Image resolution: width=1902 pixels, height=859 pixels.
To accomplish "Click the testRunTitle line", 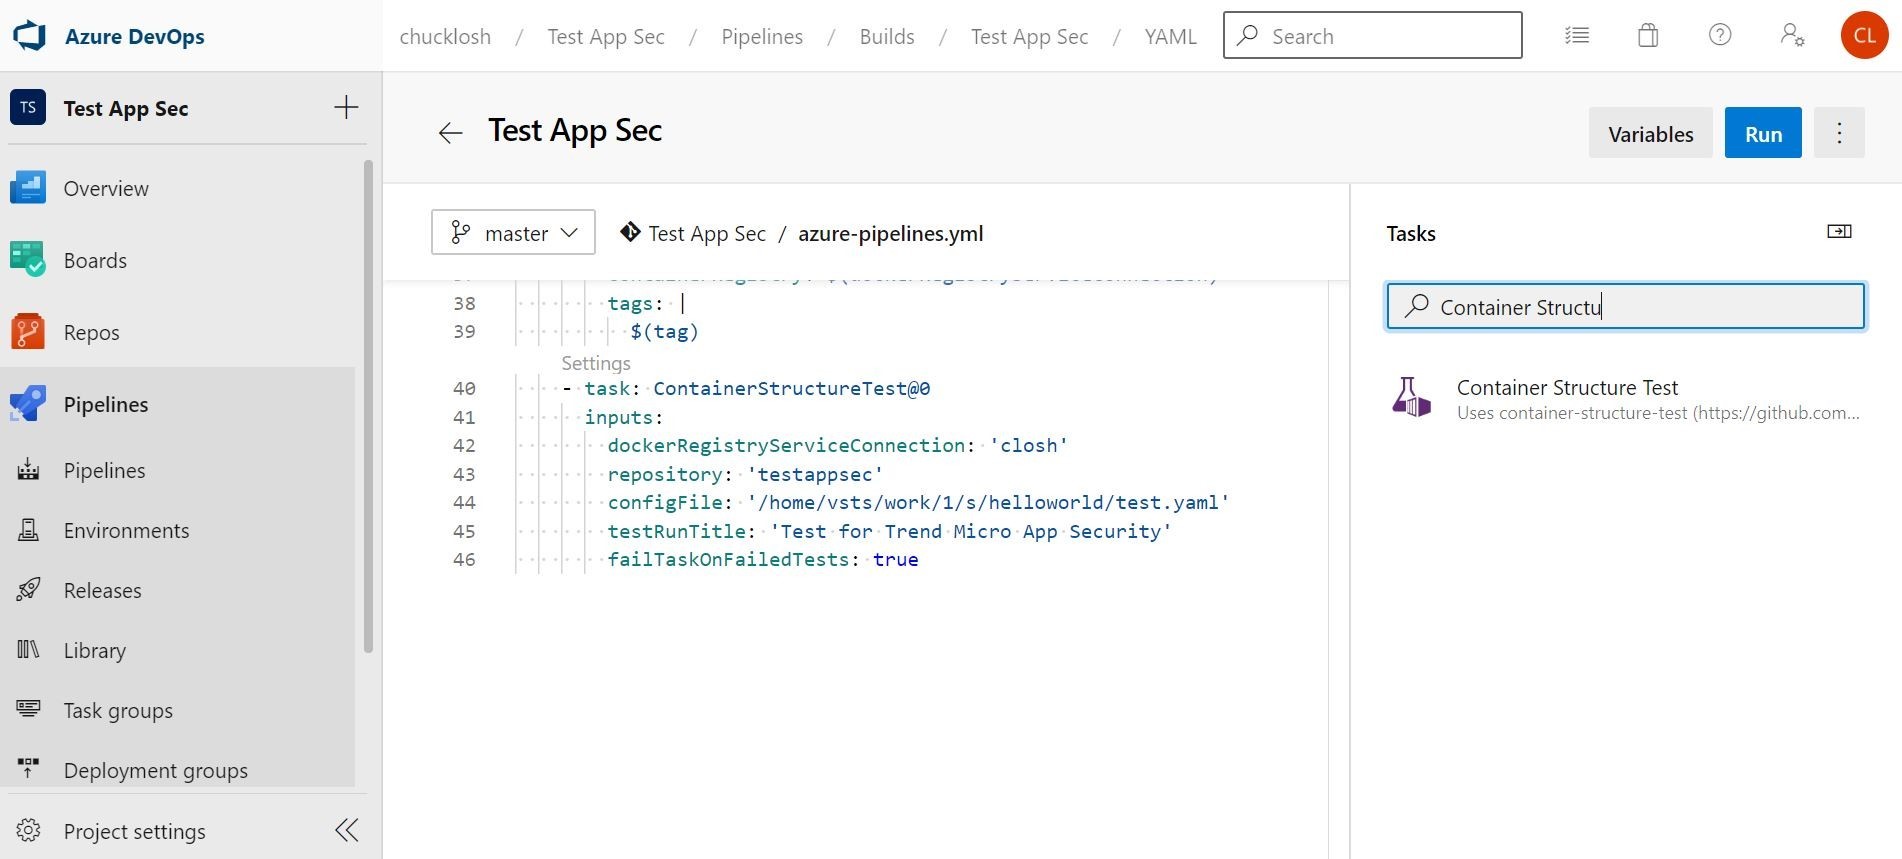I will tap(889, 531).
